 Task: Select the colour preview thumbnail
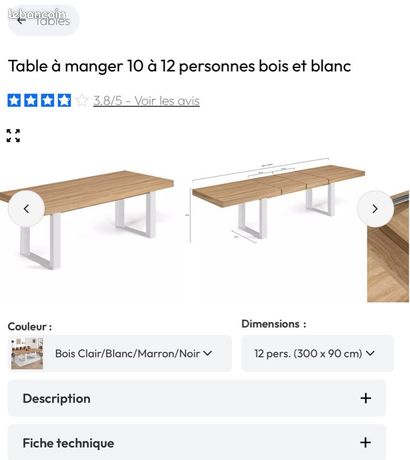click(x=27, y=353)
